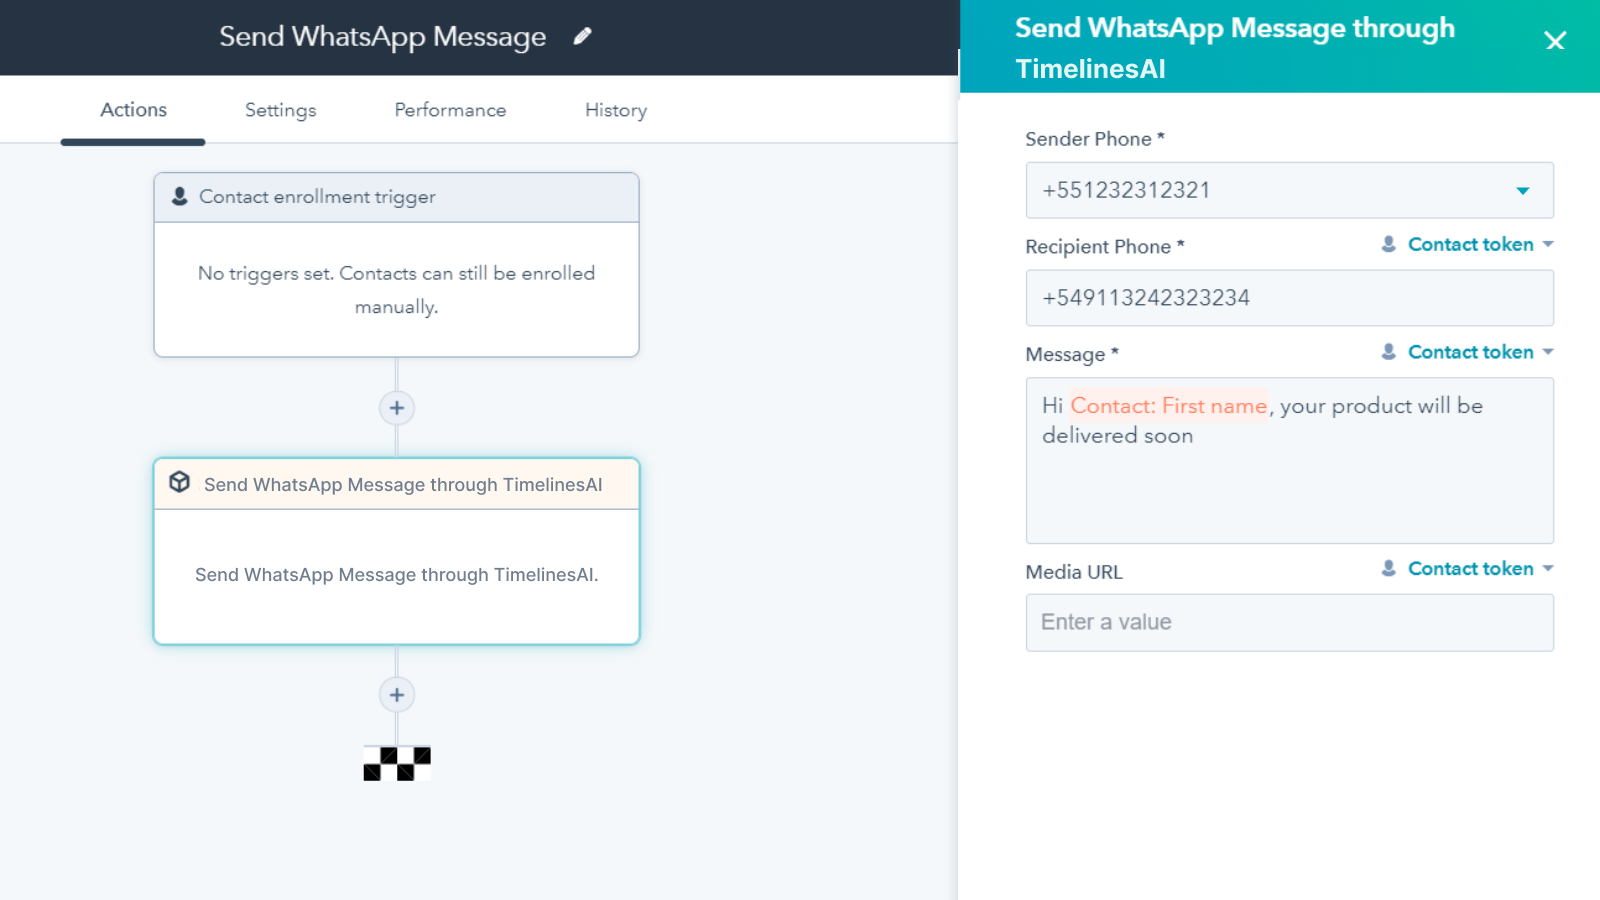Click the cube icon on the WhatsApp action card
Viewport: 1600px width, 900px height.
tap(179, 482)
